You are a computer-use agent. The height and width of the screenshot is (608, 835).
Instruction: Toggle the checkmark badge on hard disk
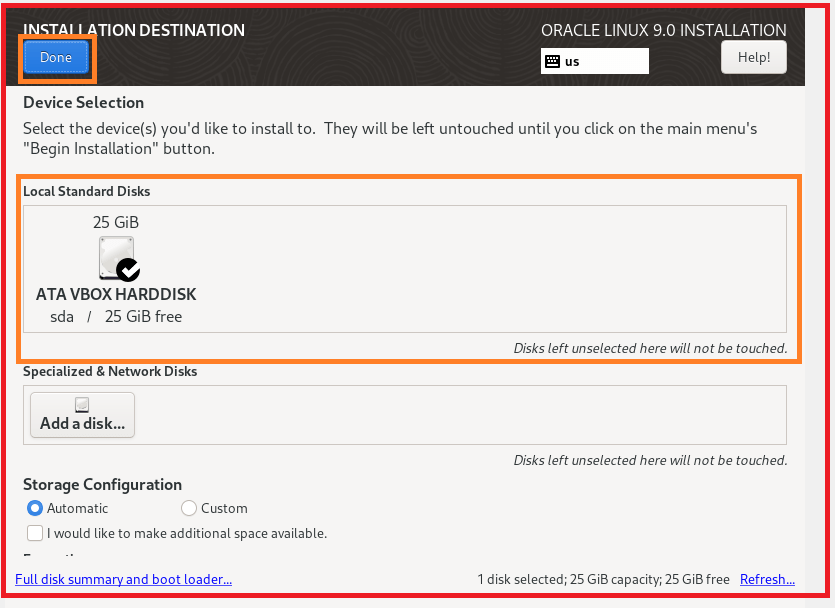(x=128, y=270)
